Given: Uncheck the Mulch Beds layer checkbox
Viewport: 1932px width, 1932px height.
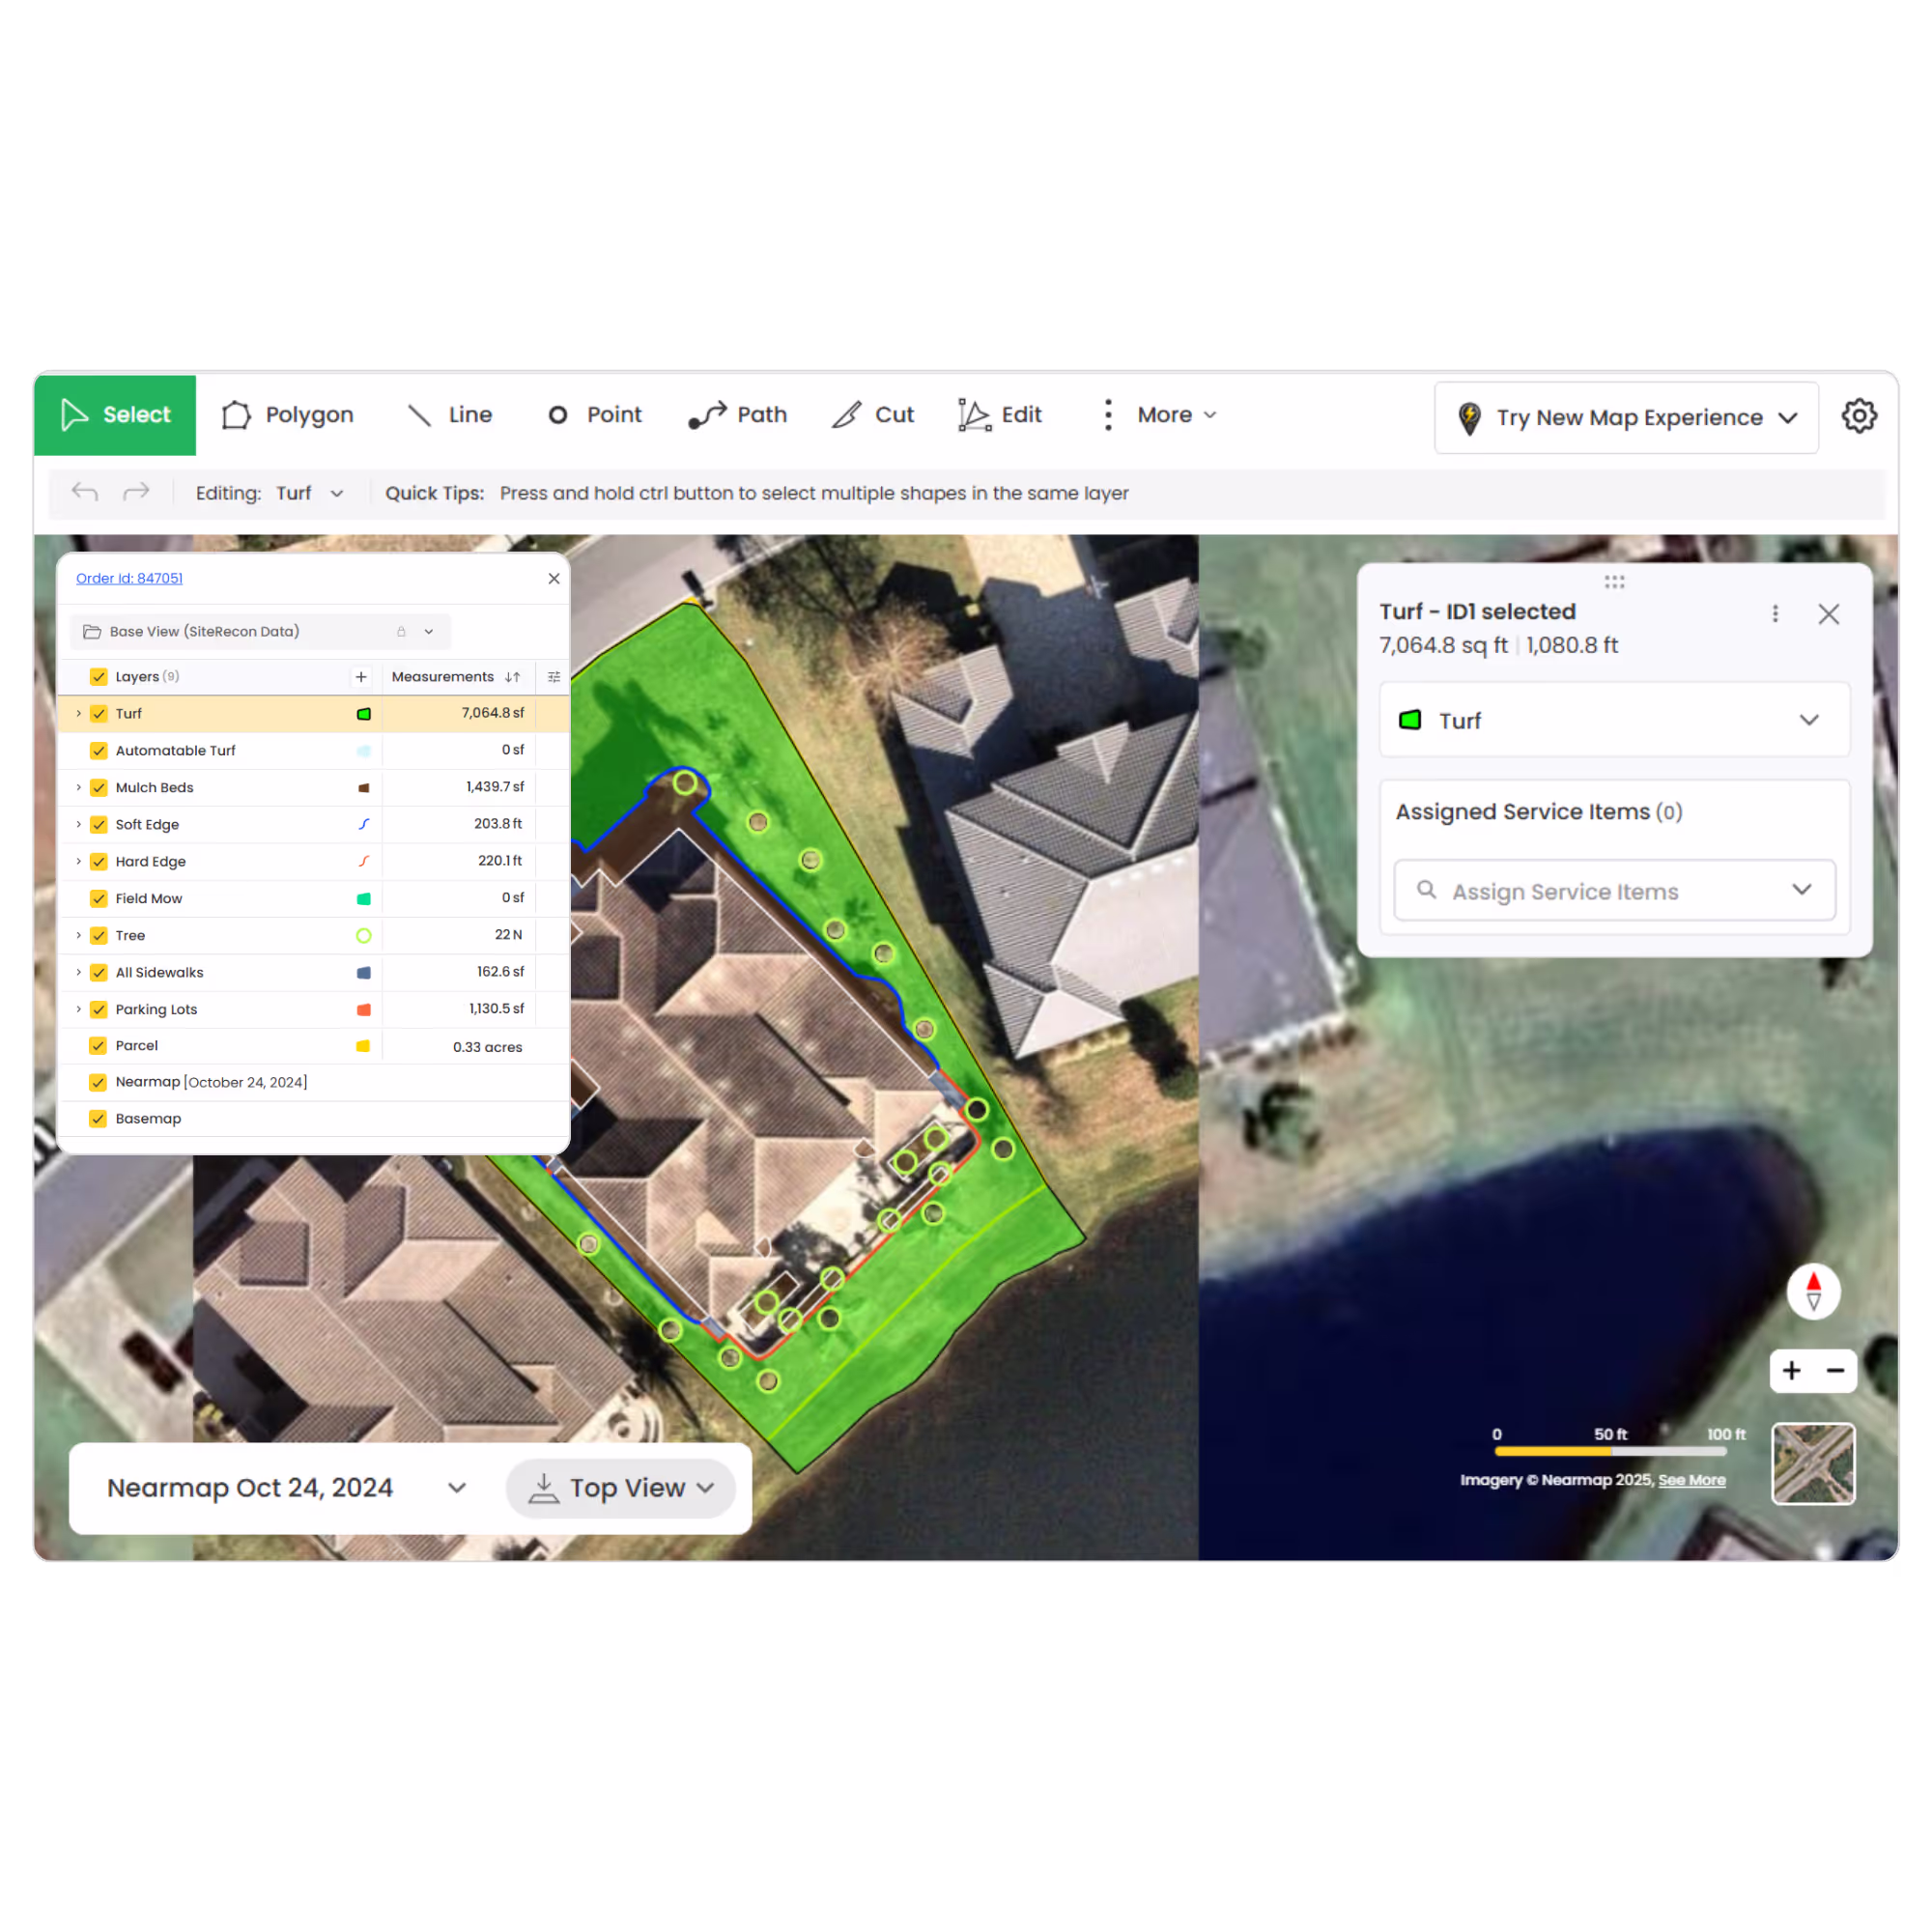Looking at the screenshot, I should [x=99, y=788].
